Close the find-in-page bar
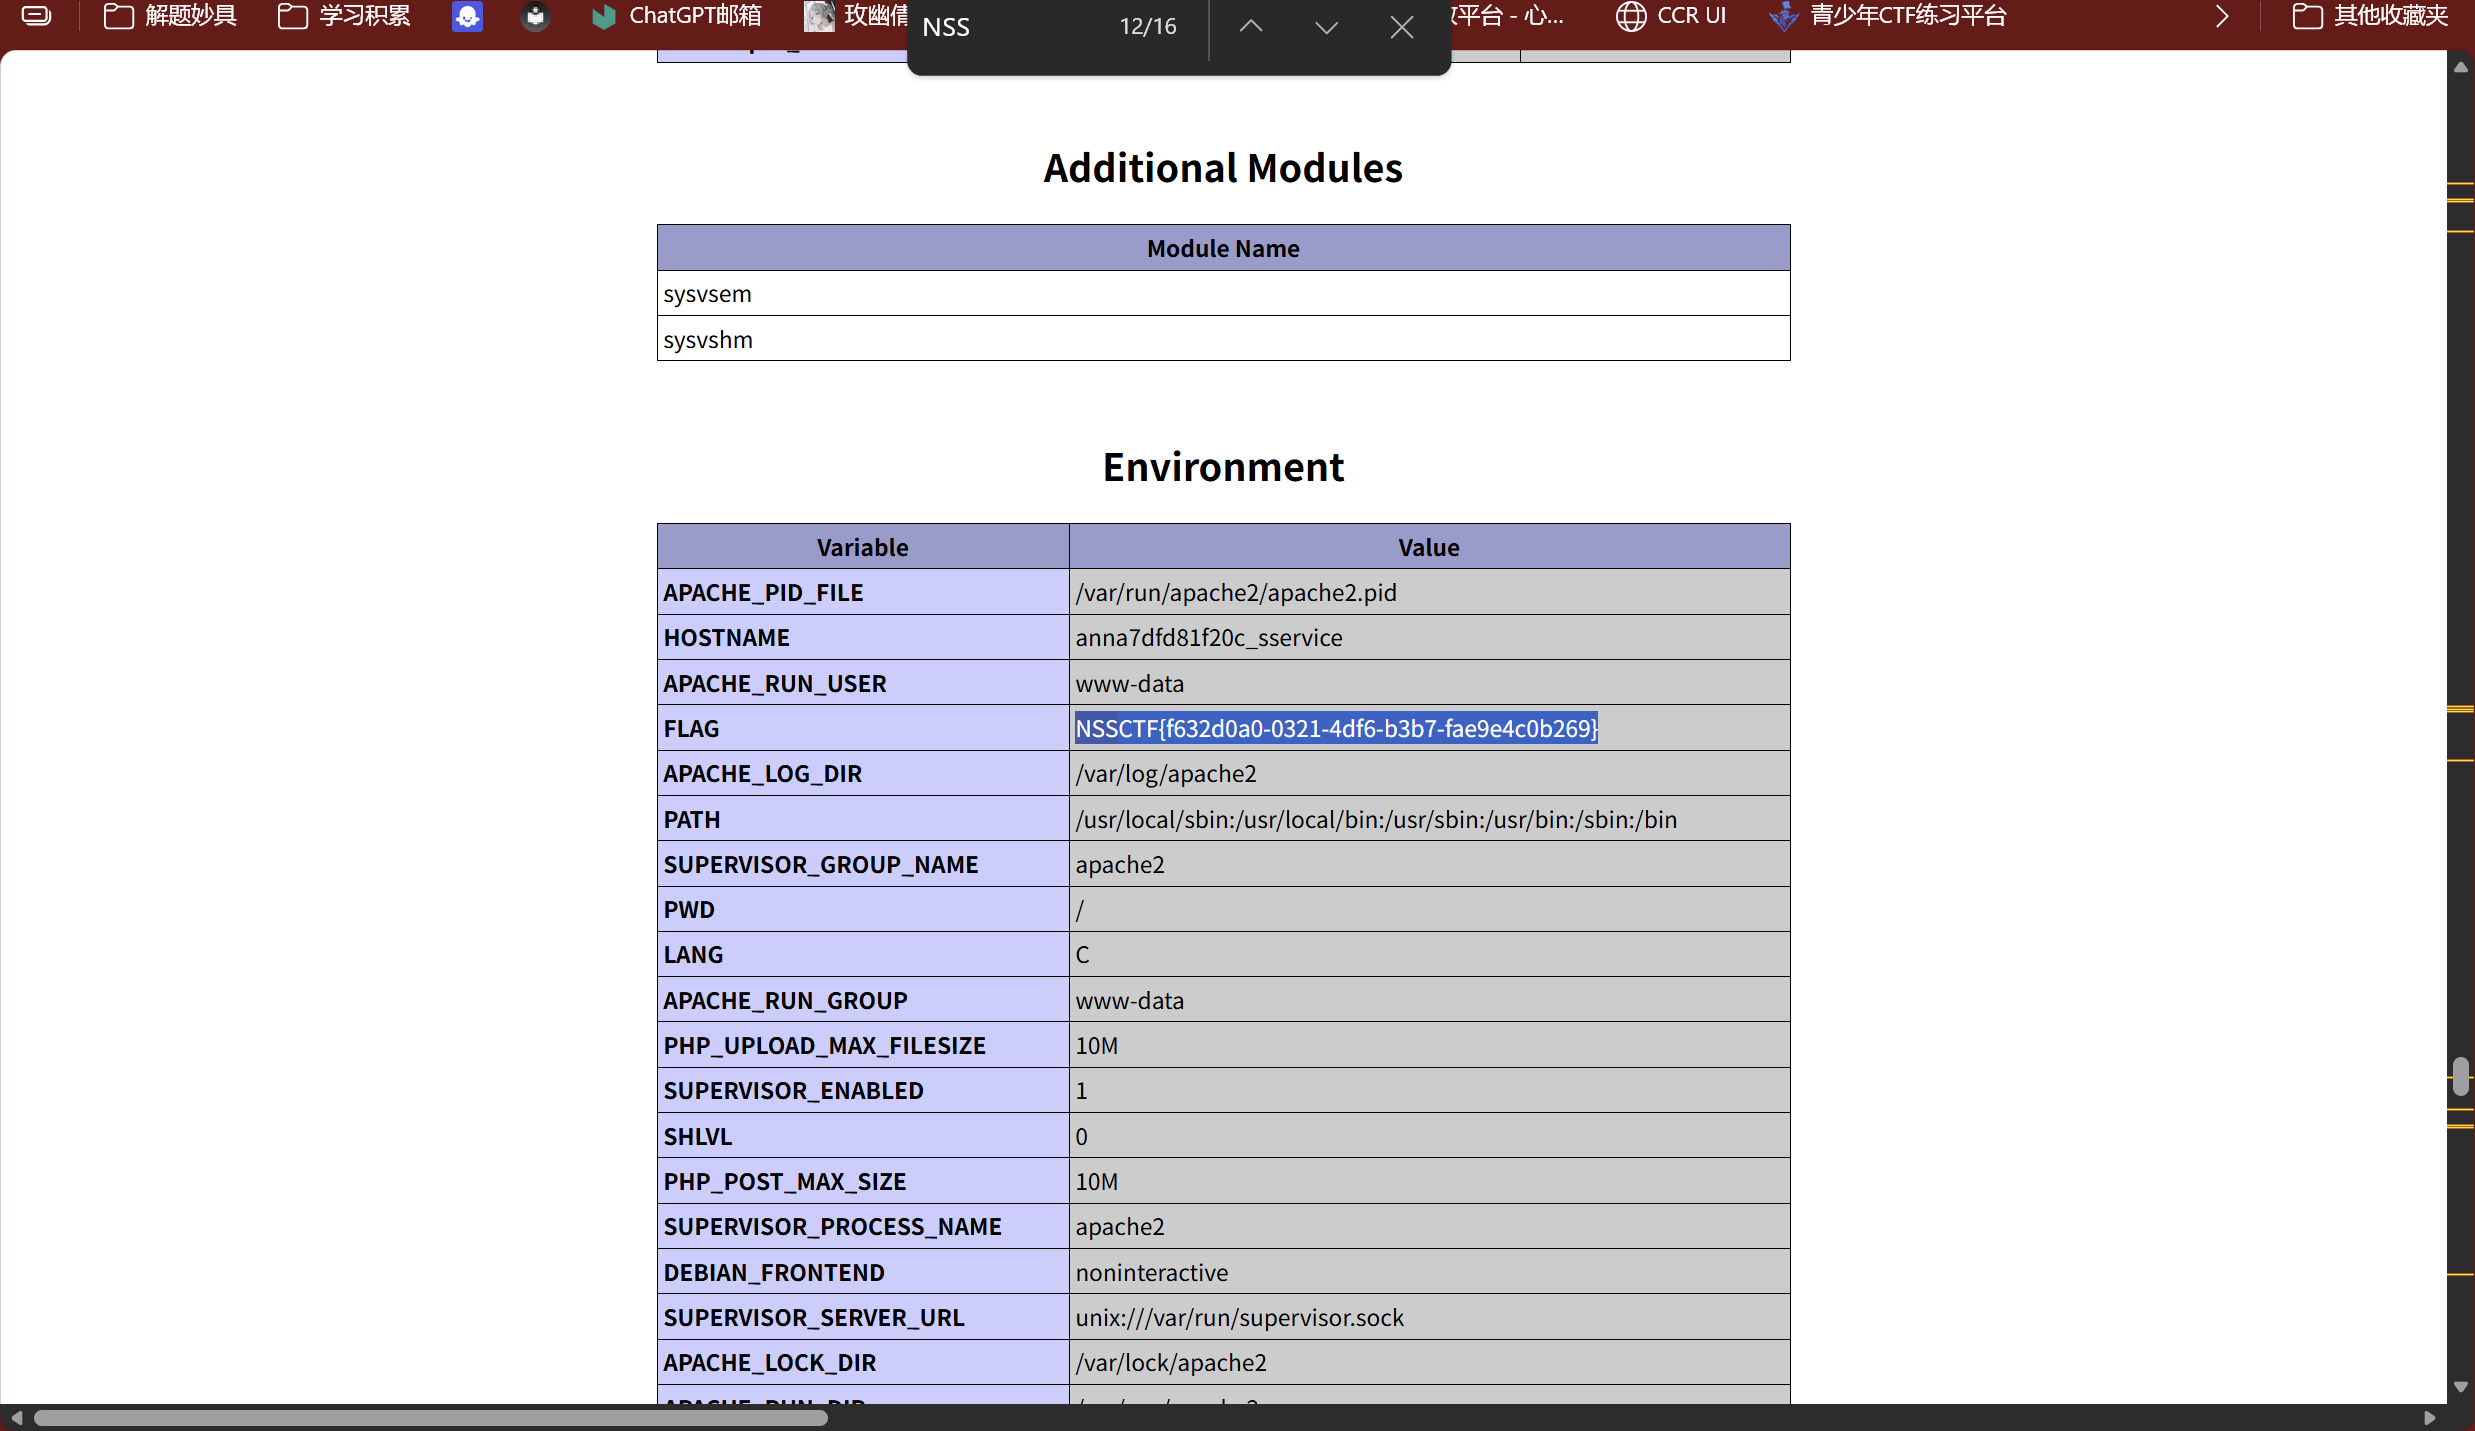This screenshot has width=2475, height=1431. (x=1401, y=27)
